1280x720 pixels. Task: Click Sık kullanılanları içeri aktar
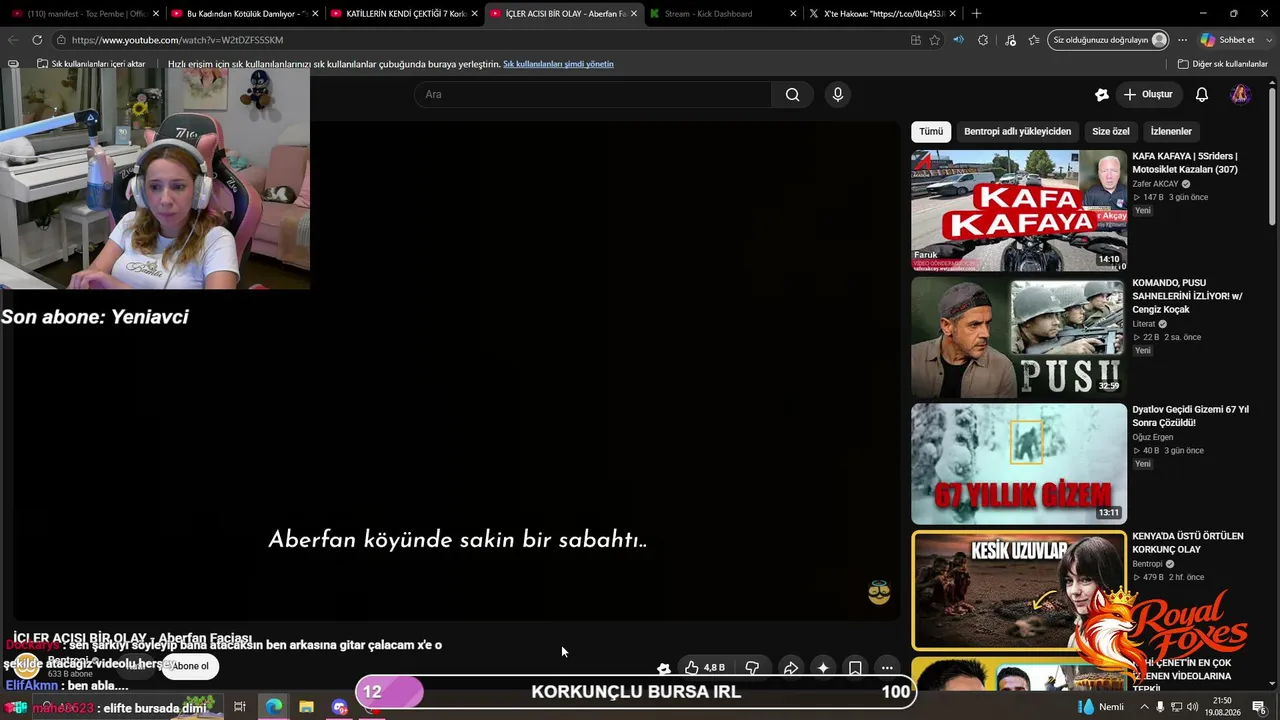91,64
